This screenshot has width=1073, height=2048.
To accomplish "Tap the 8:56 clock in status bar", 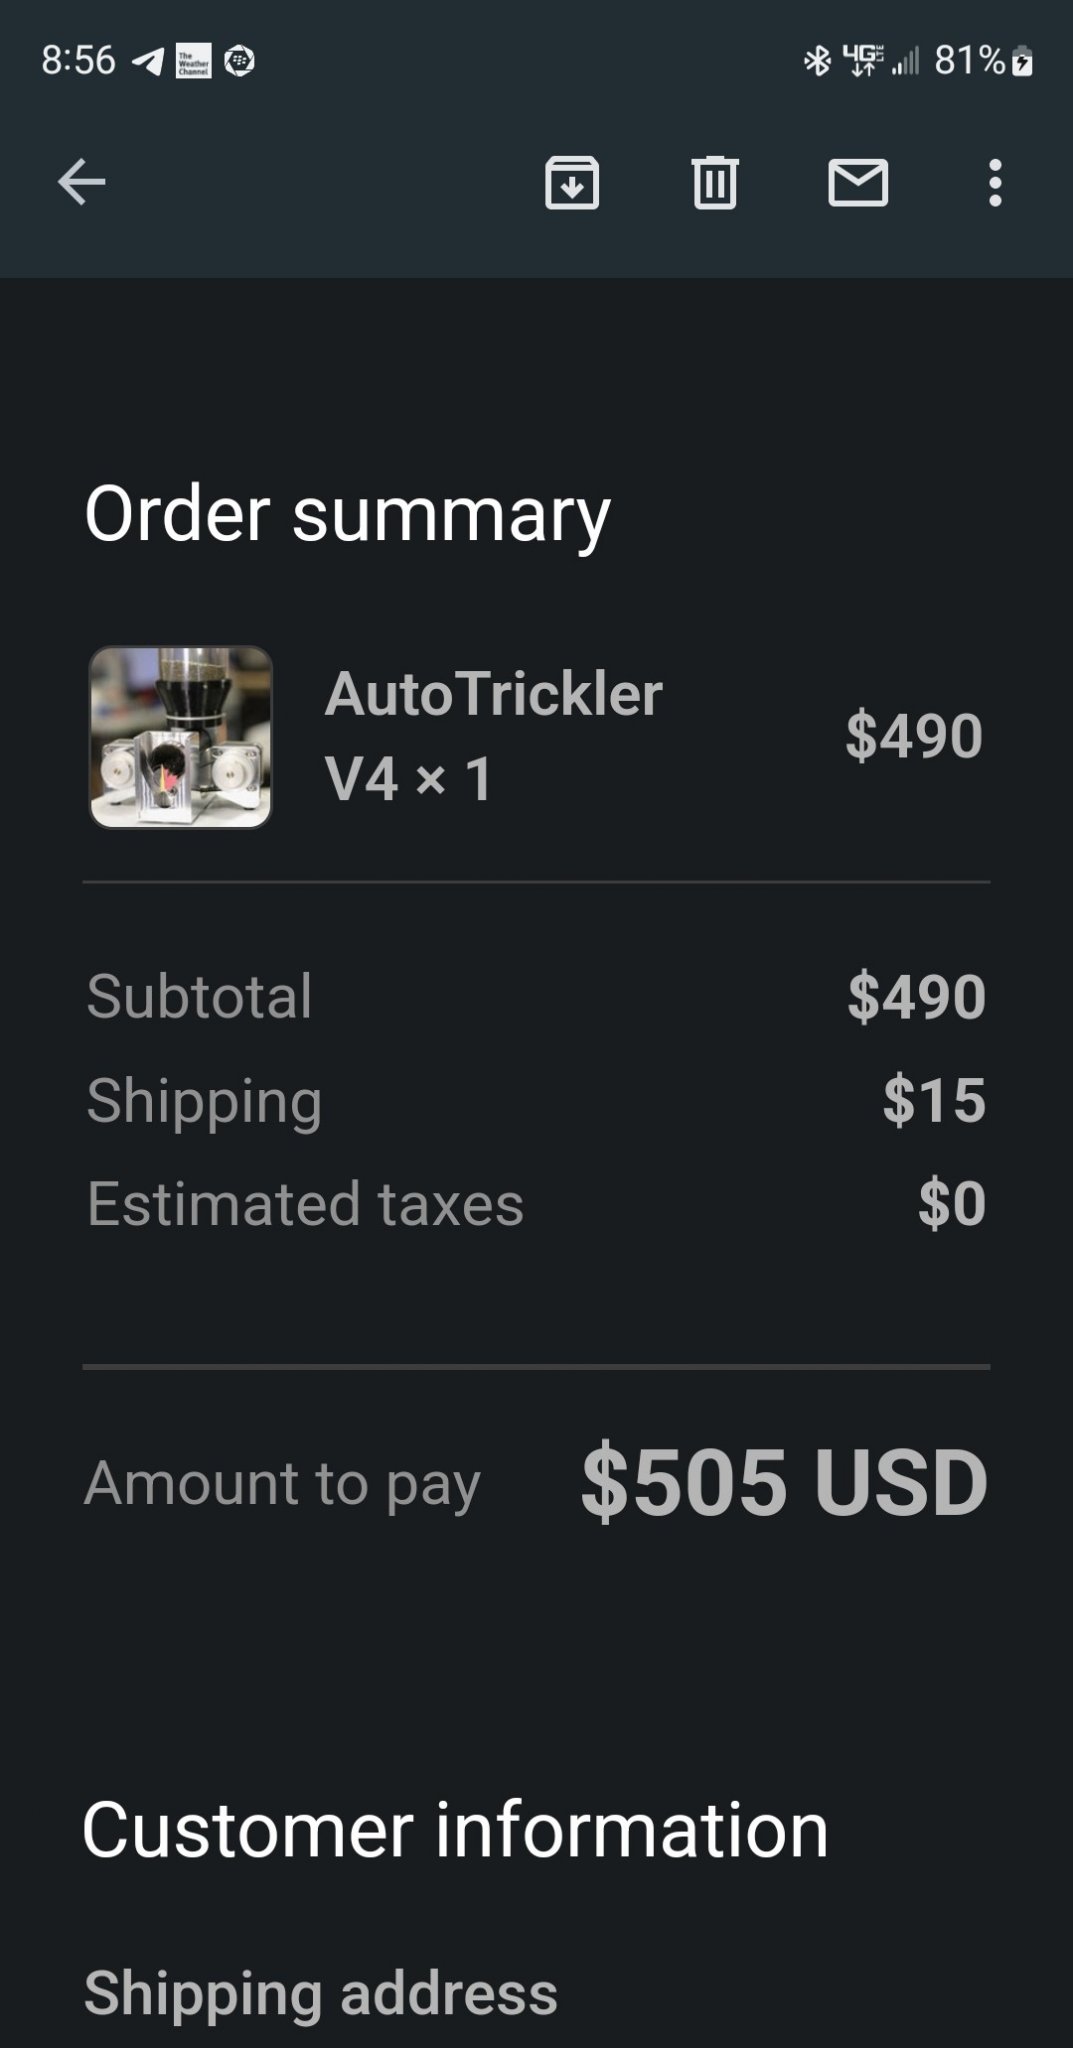I will [x=79, y=61].
